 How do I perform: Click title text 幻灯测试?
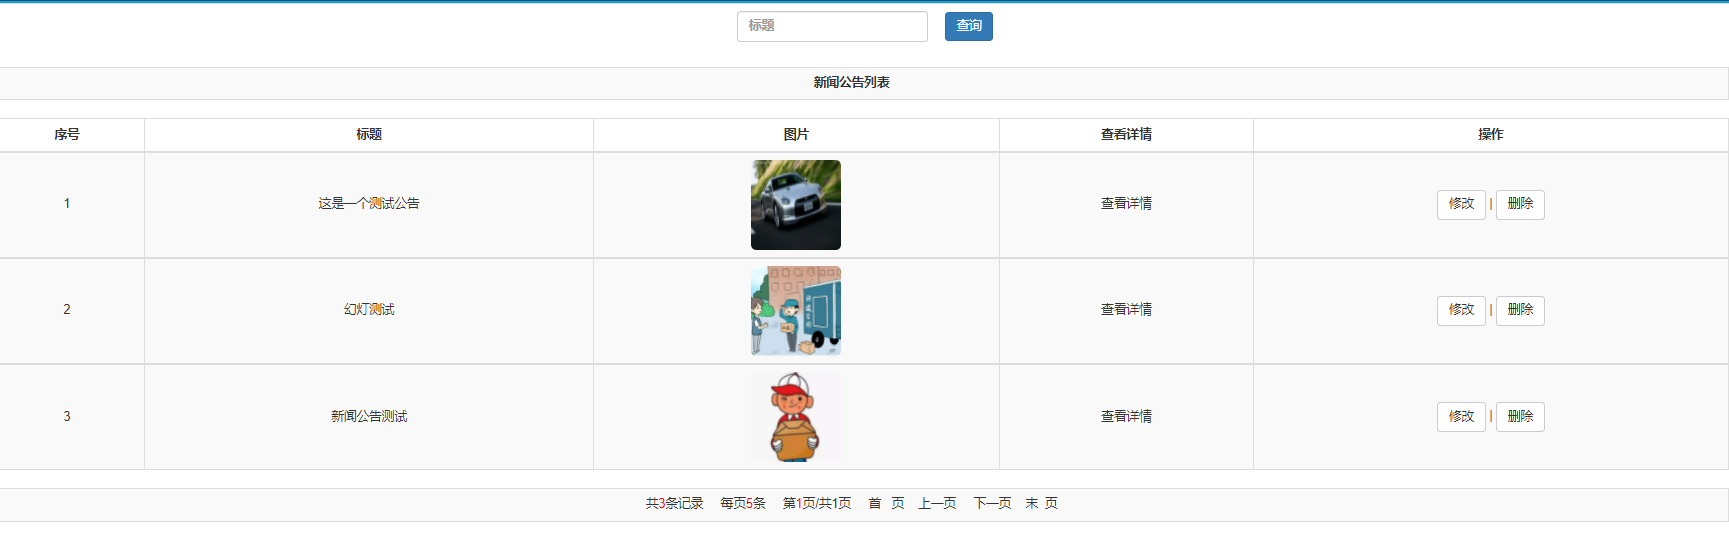tap(369, 309)
